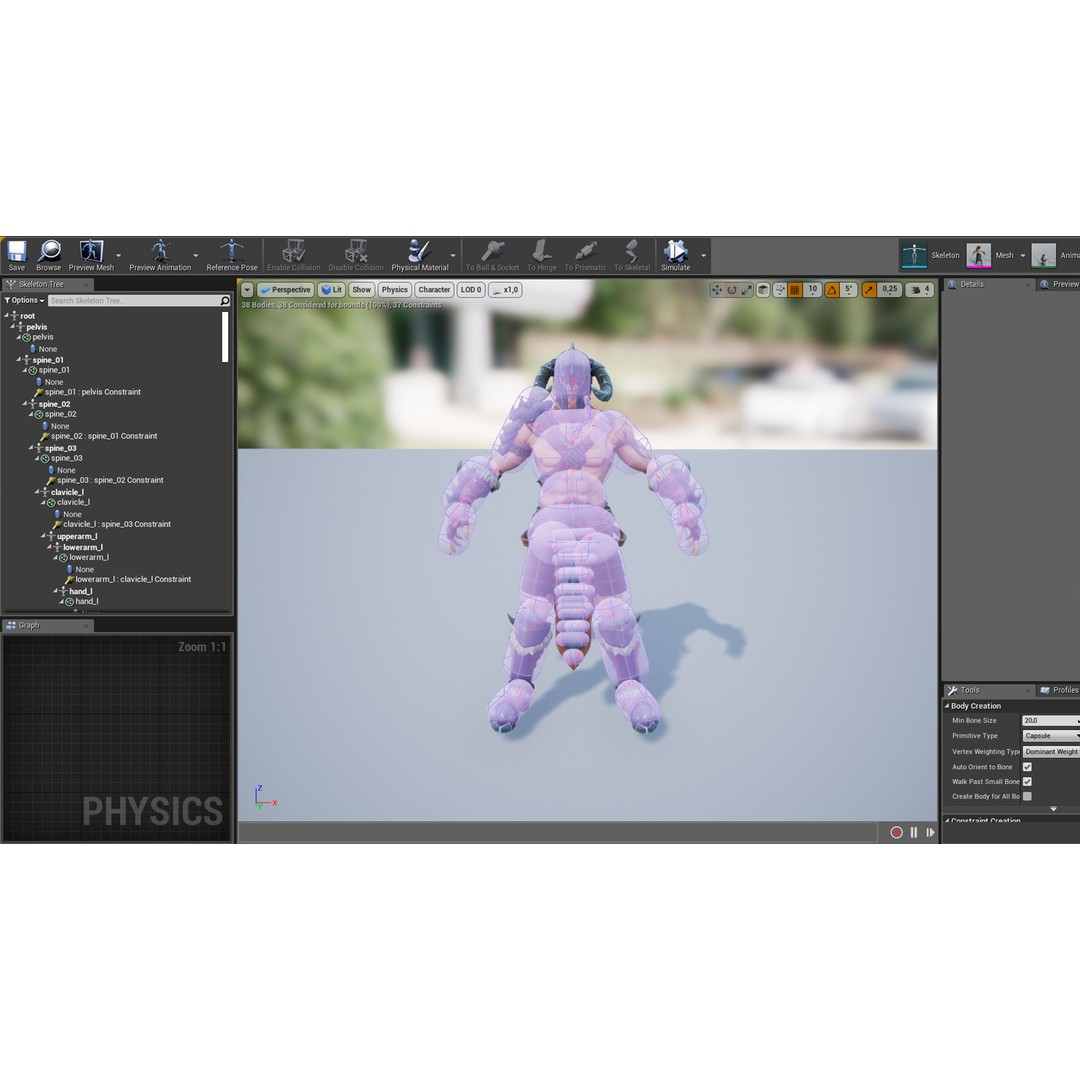Start Simulate in toolbar
1080x1080 pixels.
[x=676, y=256]
